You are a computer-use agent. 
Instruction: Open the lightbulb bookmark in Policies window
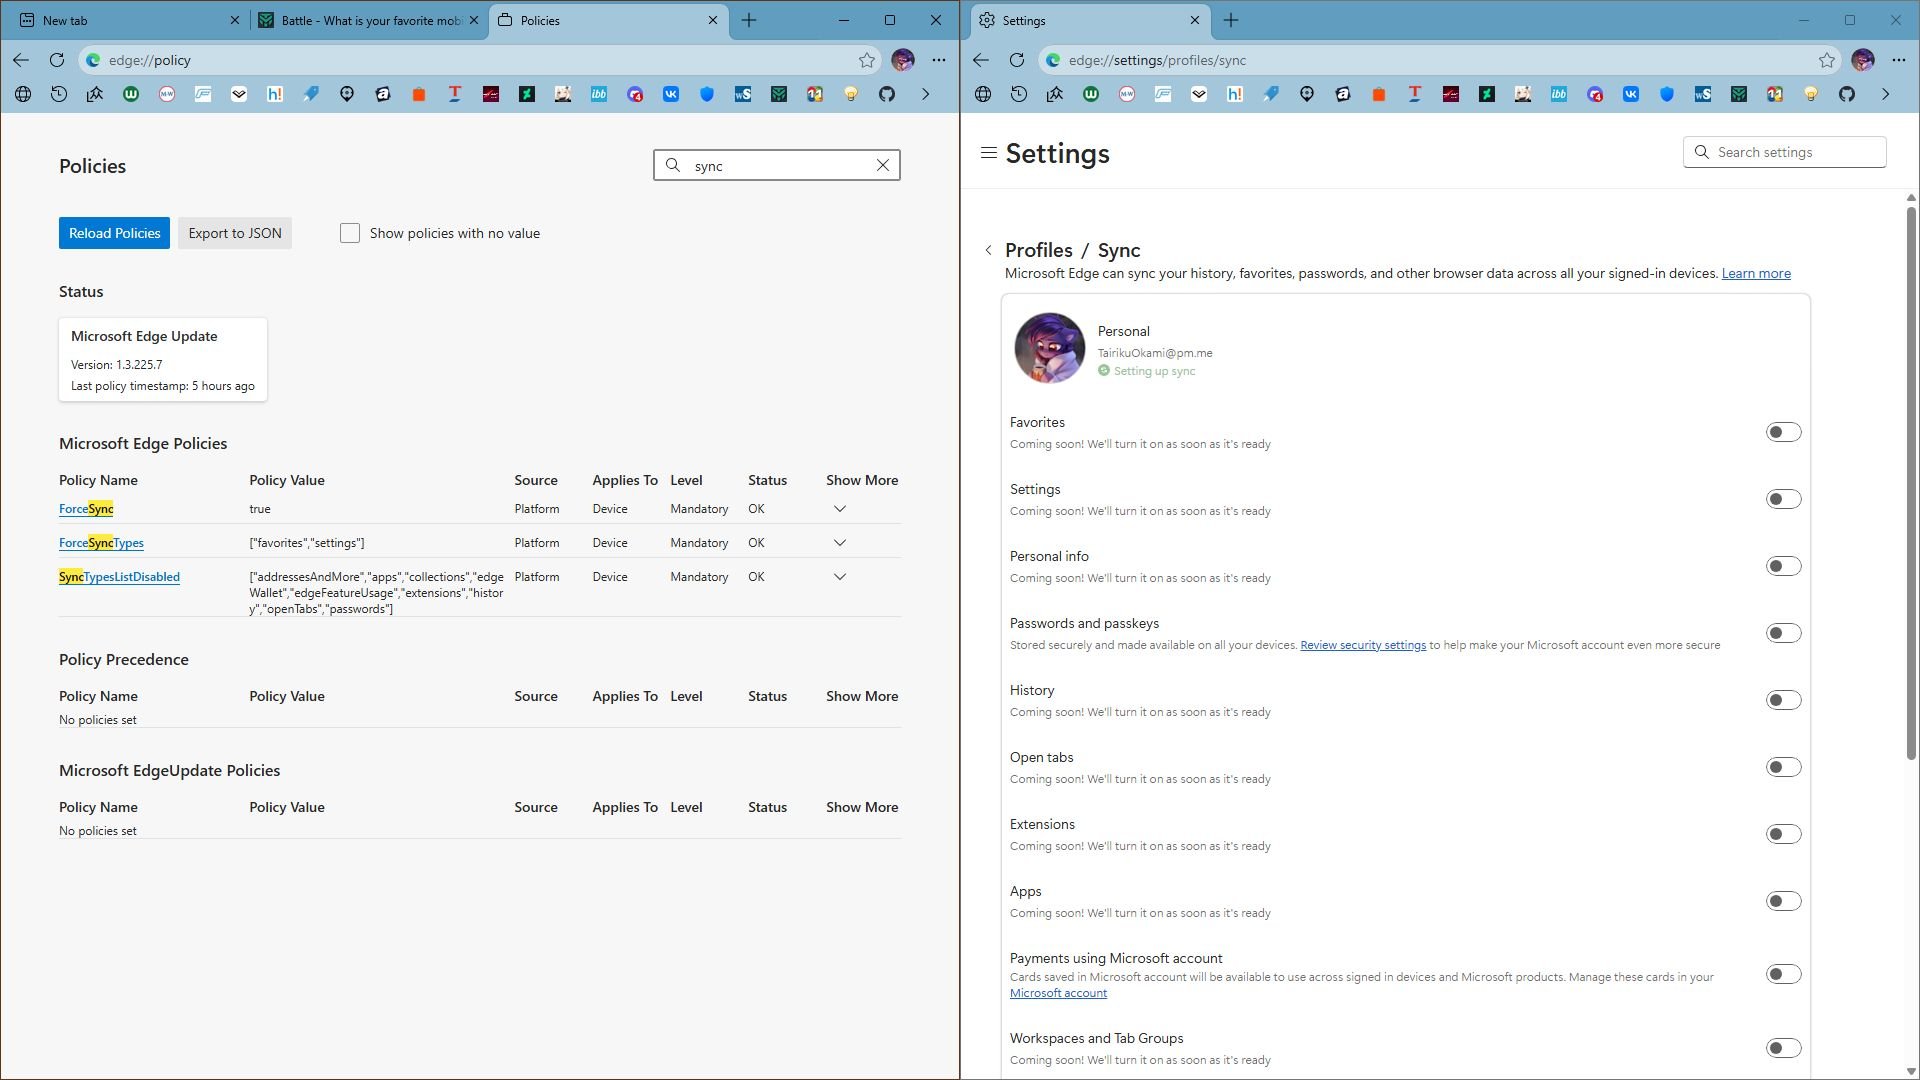851,94
